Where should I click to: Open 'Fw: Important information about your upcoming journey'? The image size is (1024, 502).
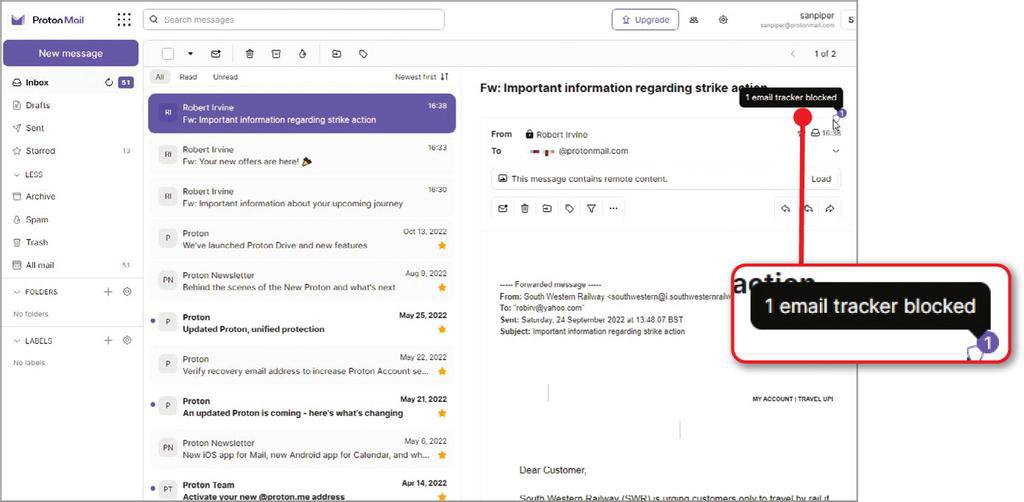coord(302,197)
